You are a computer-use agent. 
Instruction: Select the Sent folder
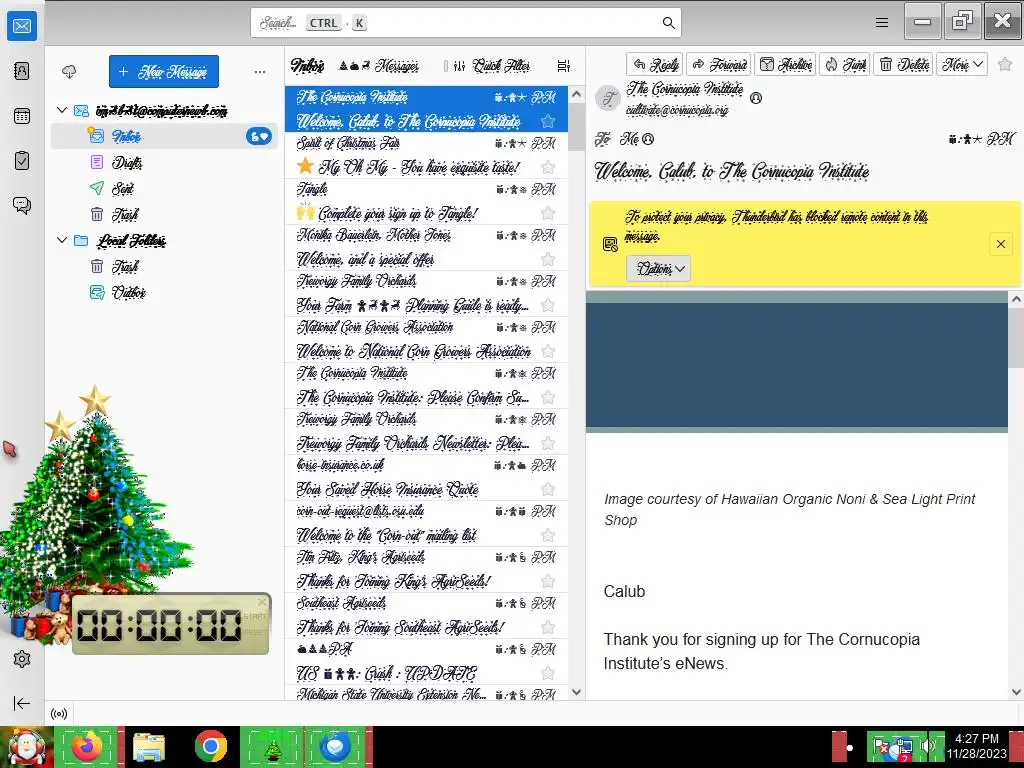click(x=164, y=189)
